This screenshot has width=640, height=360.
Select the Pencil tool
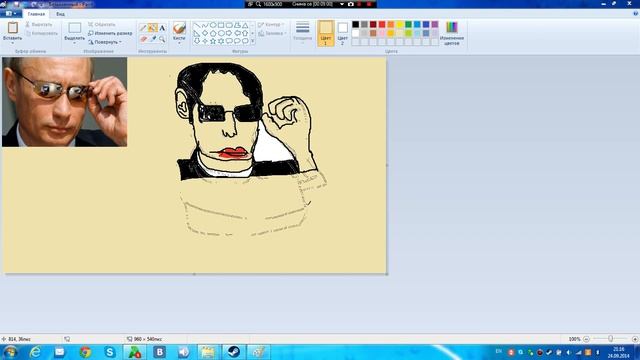(x=143, y=28)
